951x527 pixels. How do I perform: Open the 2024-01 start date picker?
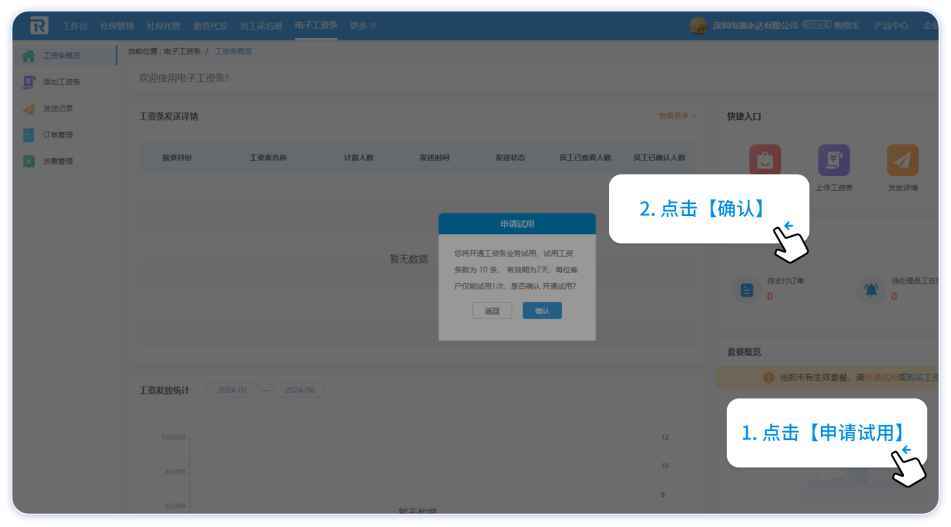coord(232,390)
